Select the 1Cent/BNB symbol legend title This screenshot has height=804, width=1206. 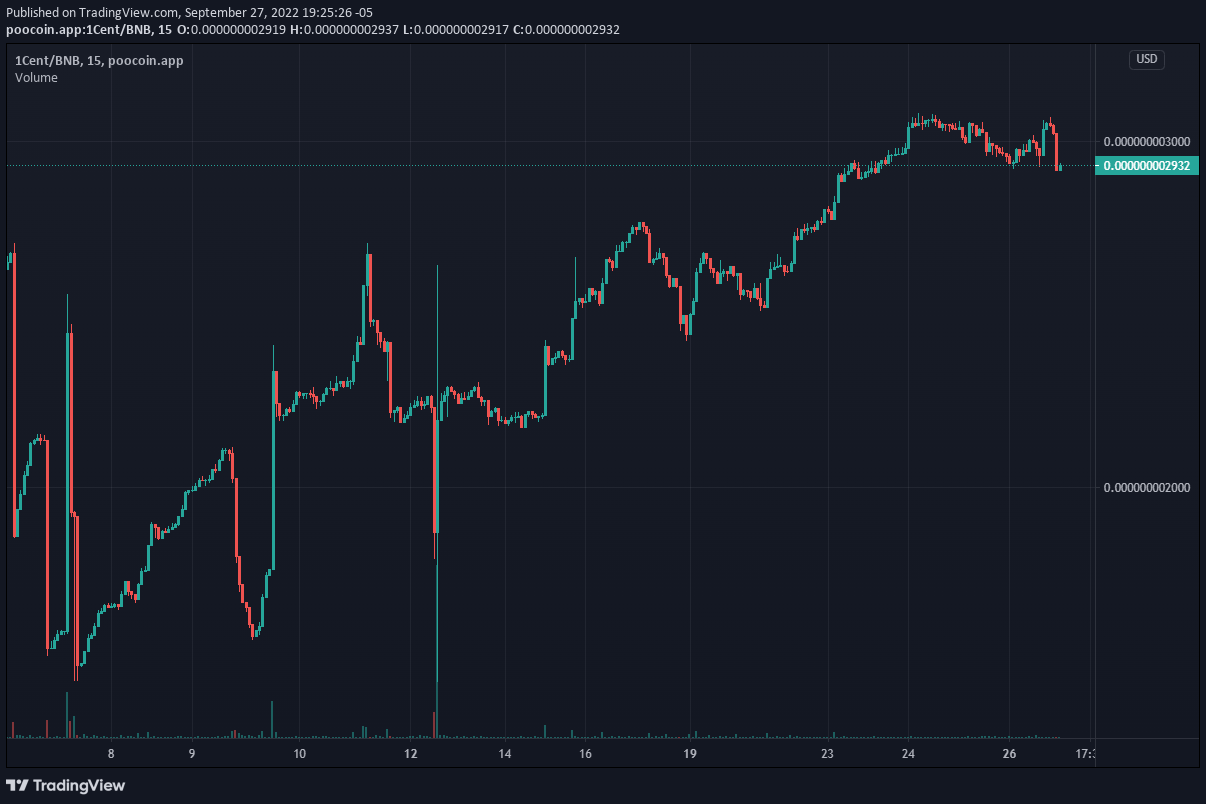pos(98,60)
